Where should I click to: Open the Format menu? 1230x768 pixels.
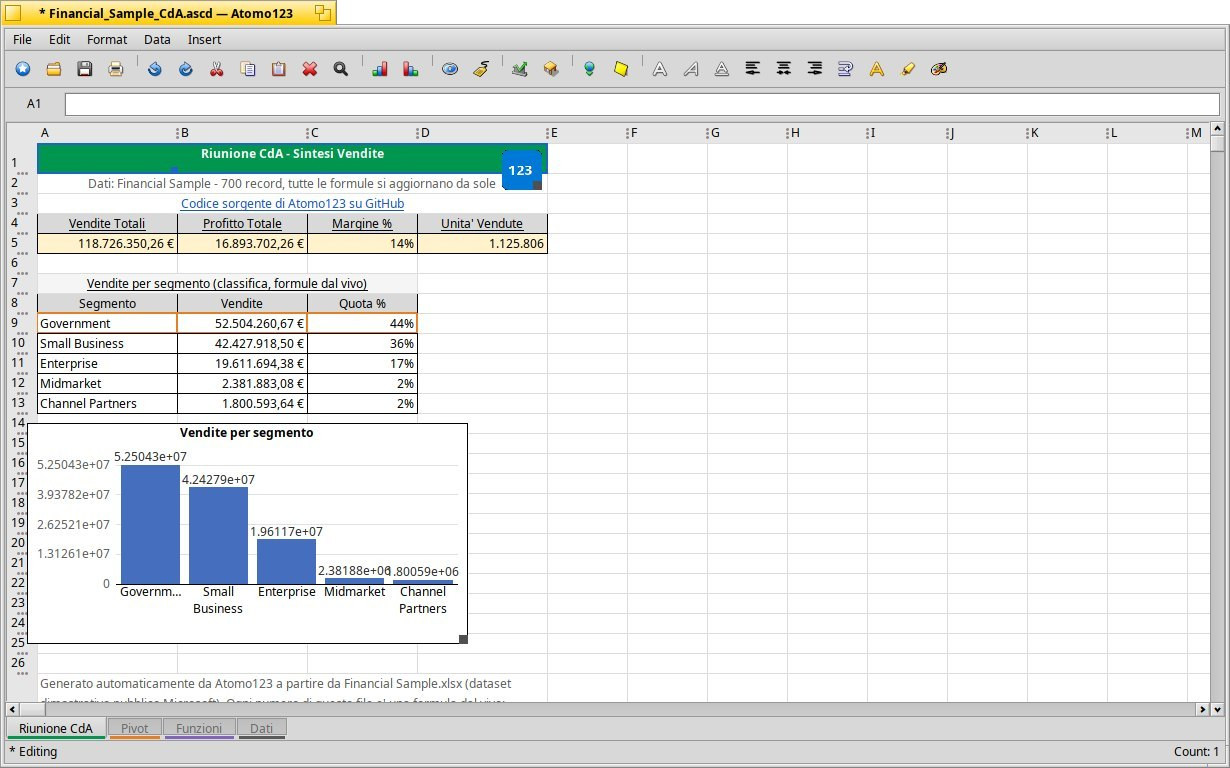pos(107,39)
